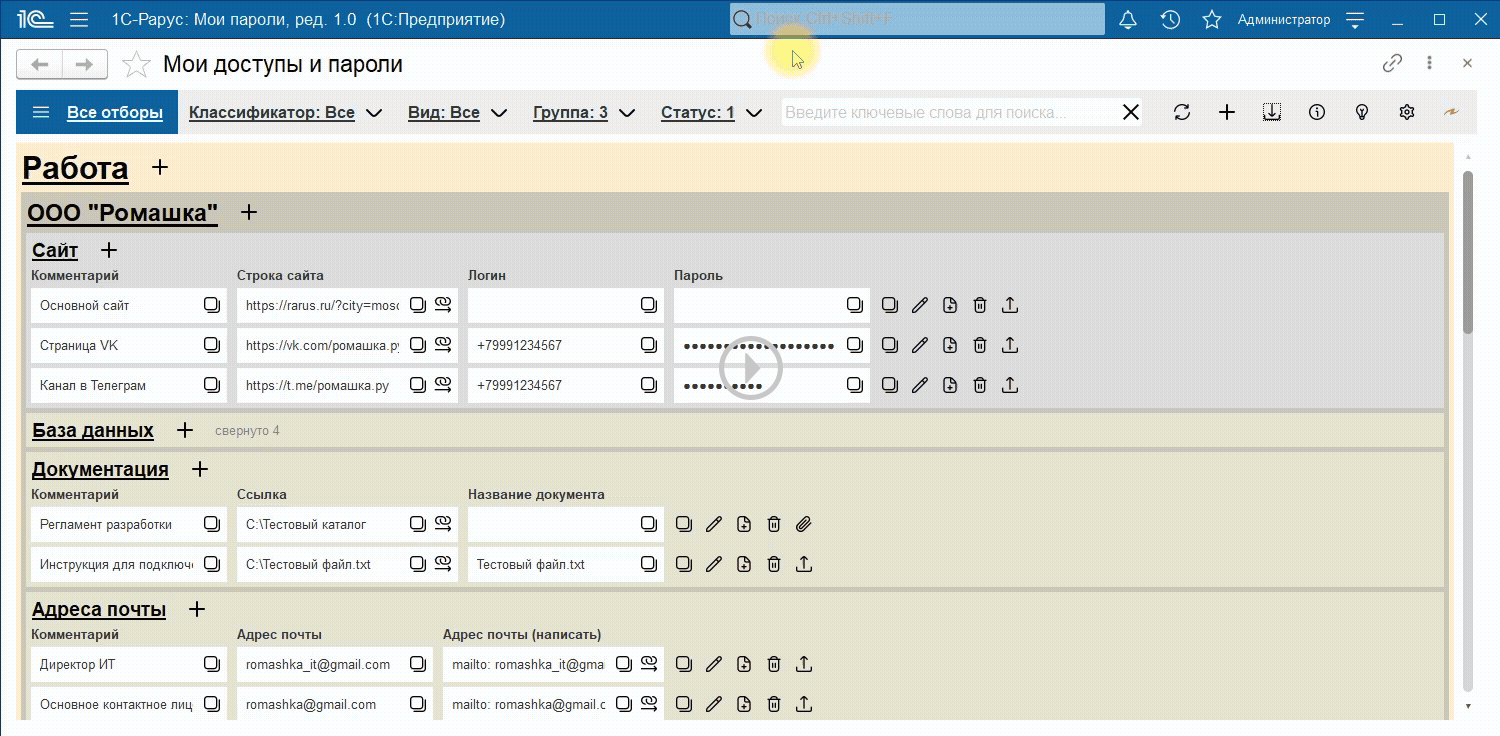Add new record plus in toolbar
Screen dimensions: 1500x736
[x=1227, y=112]
